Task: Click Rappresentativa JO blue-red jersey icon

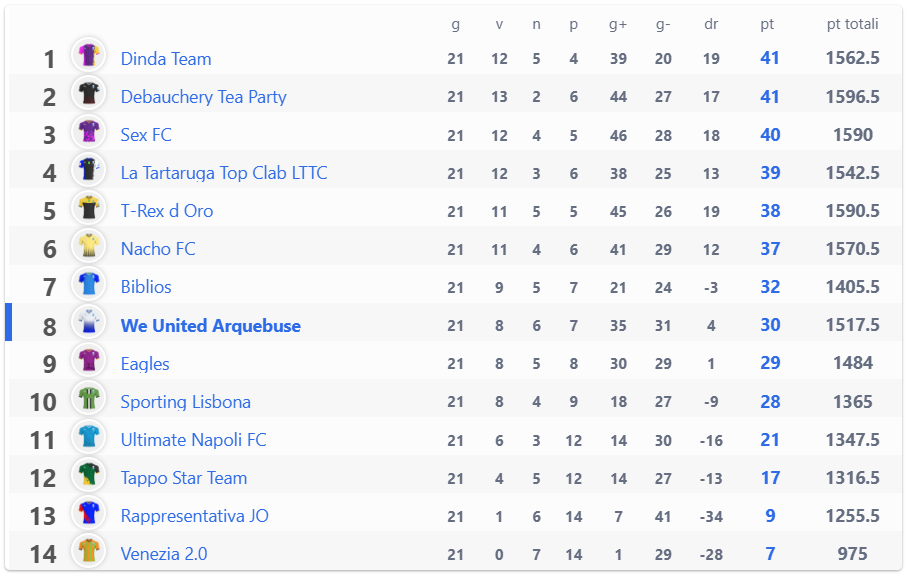Action: 89,512
